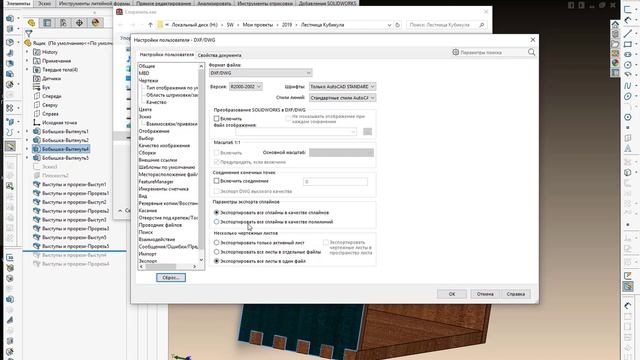This screenshot has width=640, height=360.
Task: Select export all sheets to separate files
Action: [216, 252]
